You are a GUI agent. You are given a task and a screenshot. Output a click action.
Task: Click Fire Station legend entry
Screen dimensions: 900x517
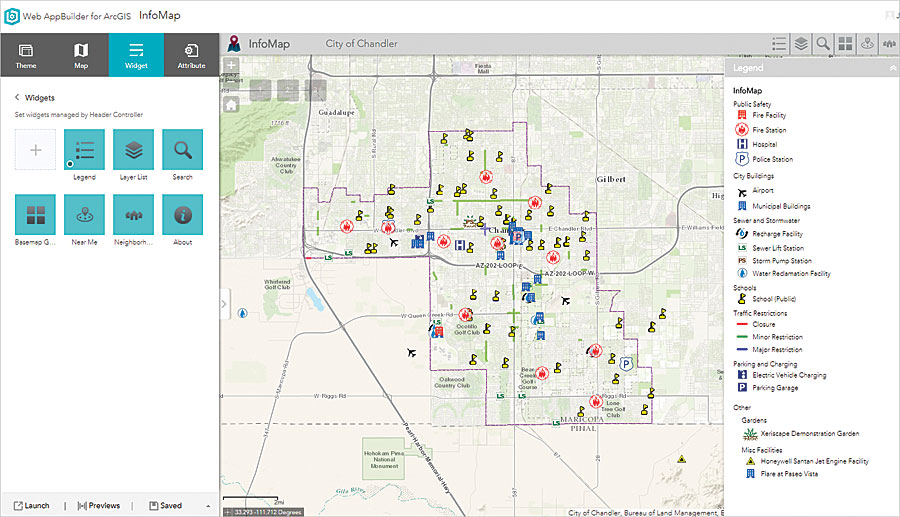tap(761, 130)
